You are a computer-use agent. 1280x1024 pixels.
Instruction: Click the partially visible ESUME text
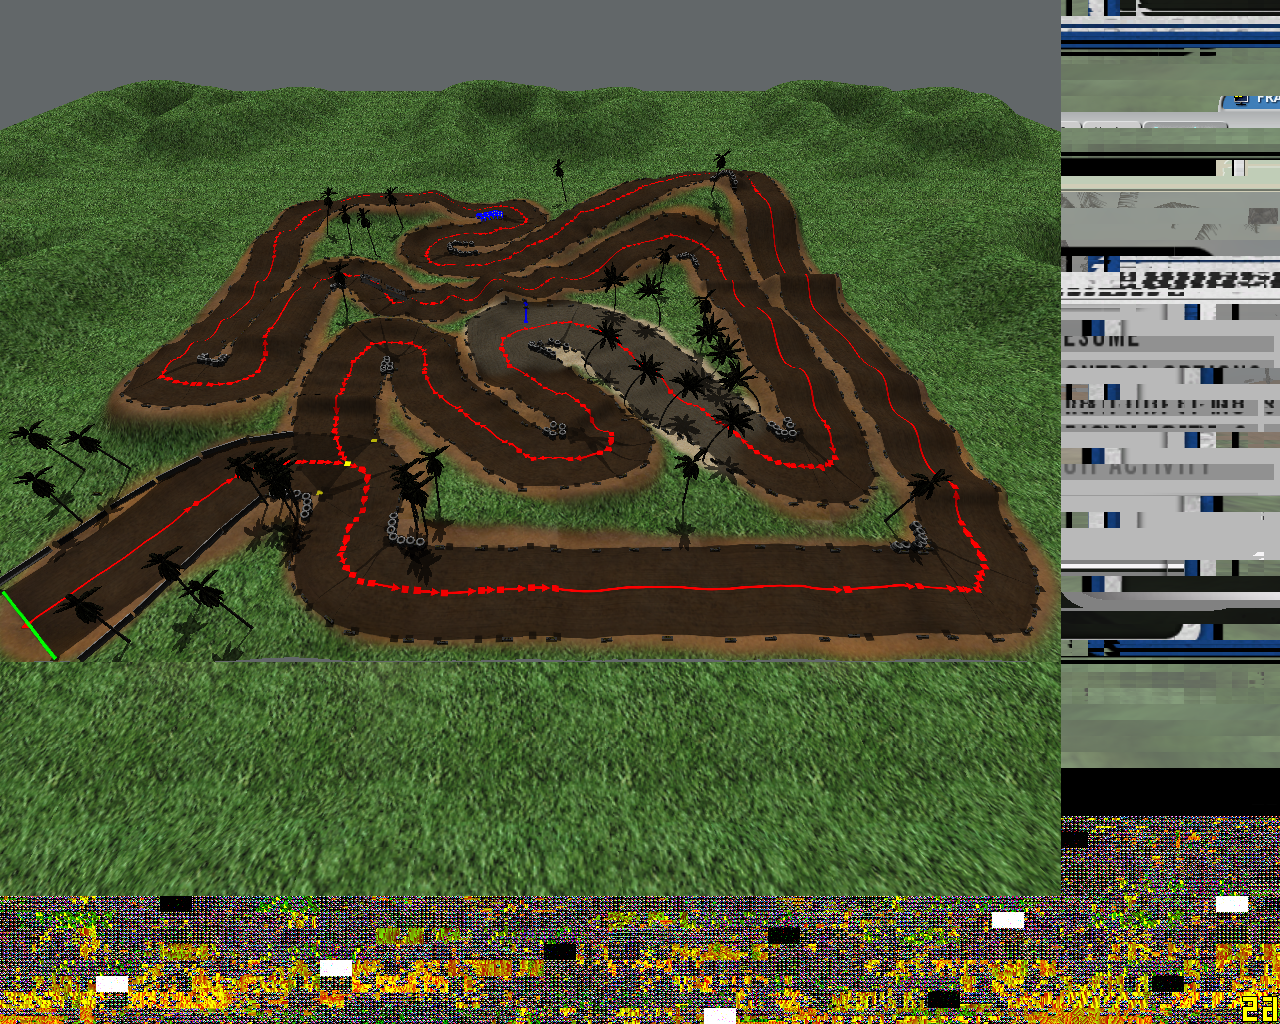coord(1100,339)
